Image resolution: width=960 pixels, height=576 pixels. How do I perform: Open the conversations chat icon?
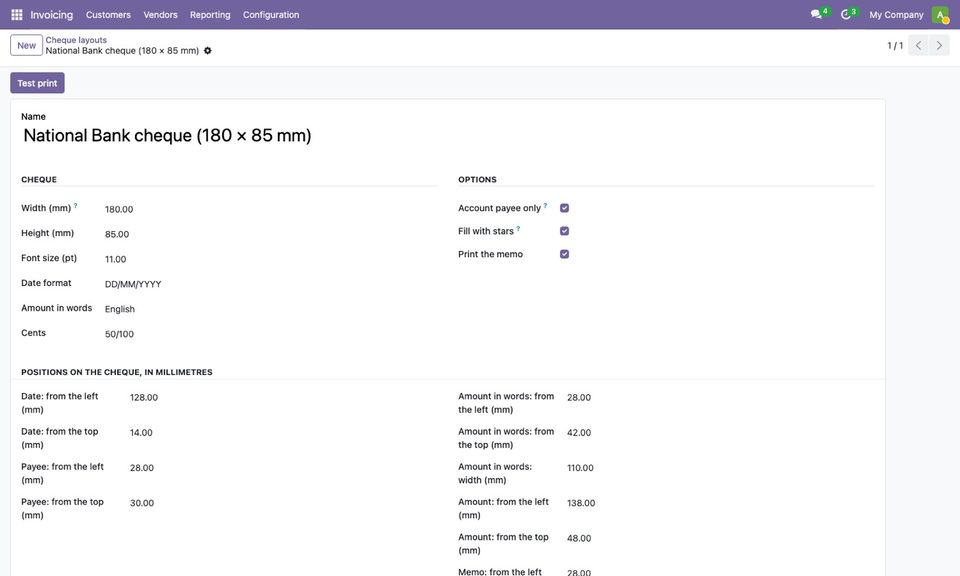click(x=816, y=14)
